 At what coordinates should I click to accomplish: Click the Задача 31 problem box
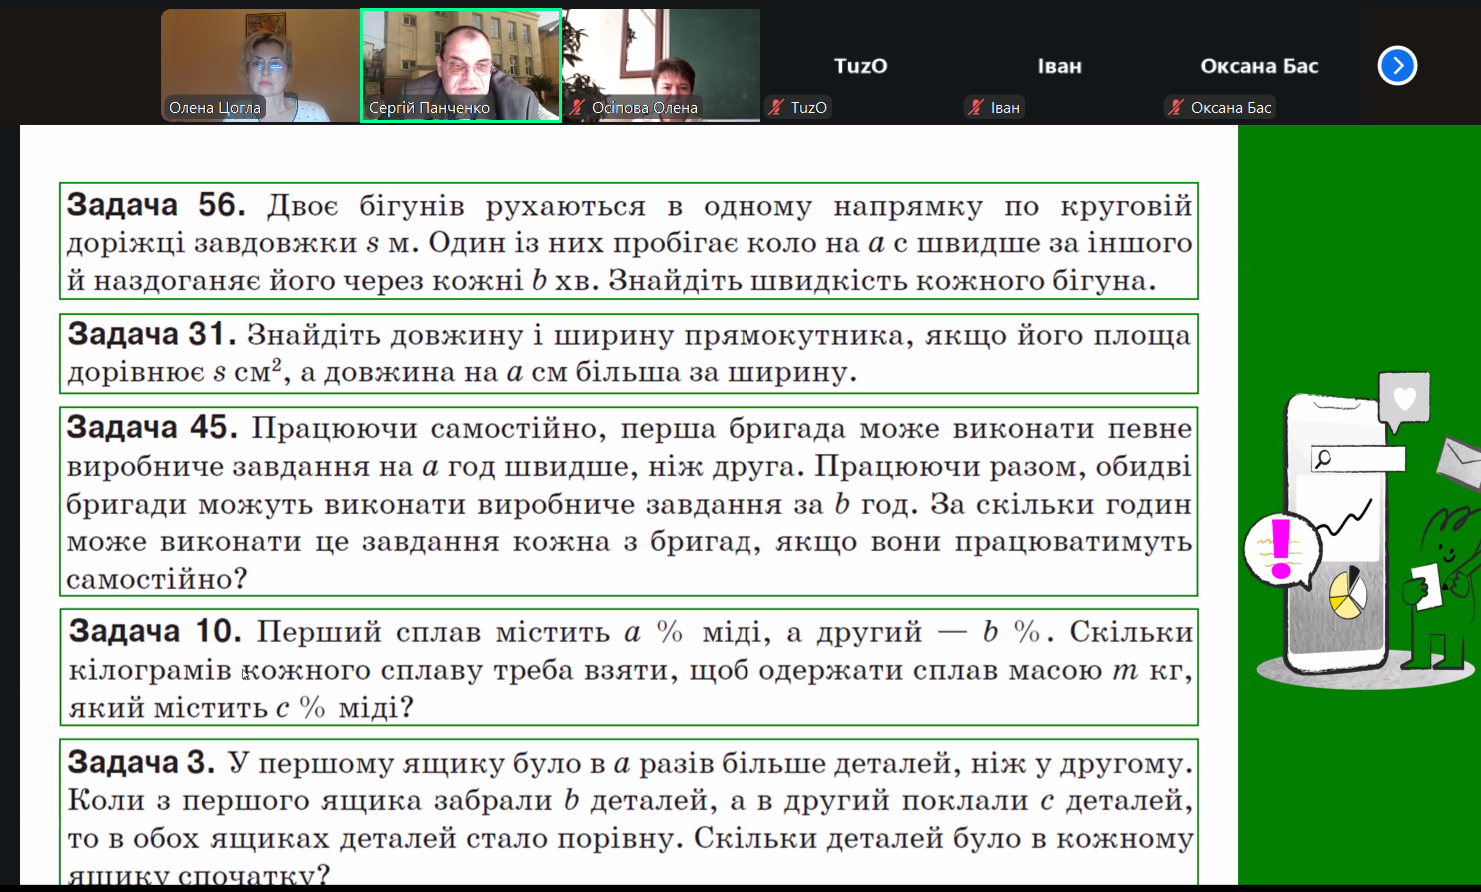tap(628, 353)
